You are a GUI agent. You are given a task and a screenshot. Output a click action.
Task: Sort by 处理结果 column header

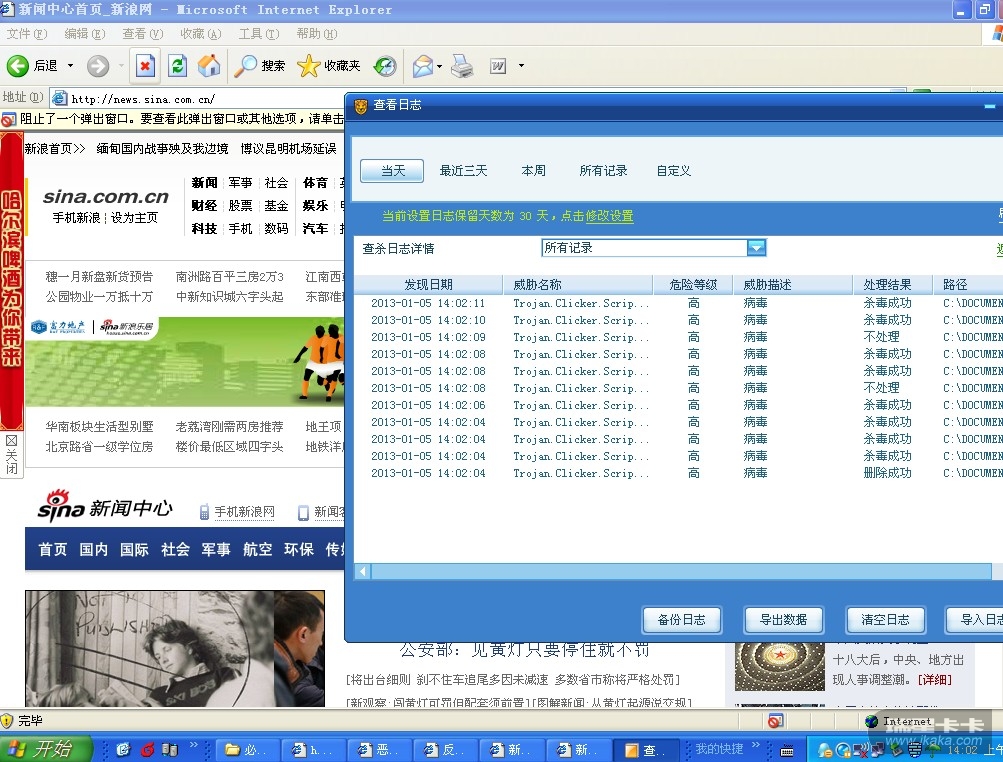pos(893,285)
